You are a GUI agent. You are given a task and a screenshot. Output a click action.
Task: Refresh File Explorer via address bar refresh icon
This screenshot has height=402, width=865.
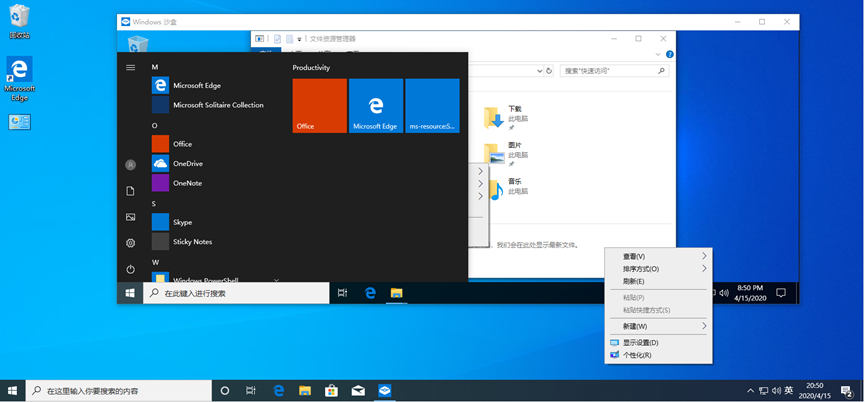(x=549, y=71)
